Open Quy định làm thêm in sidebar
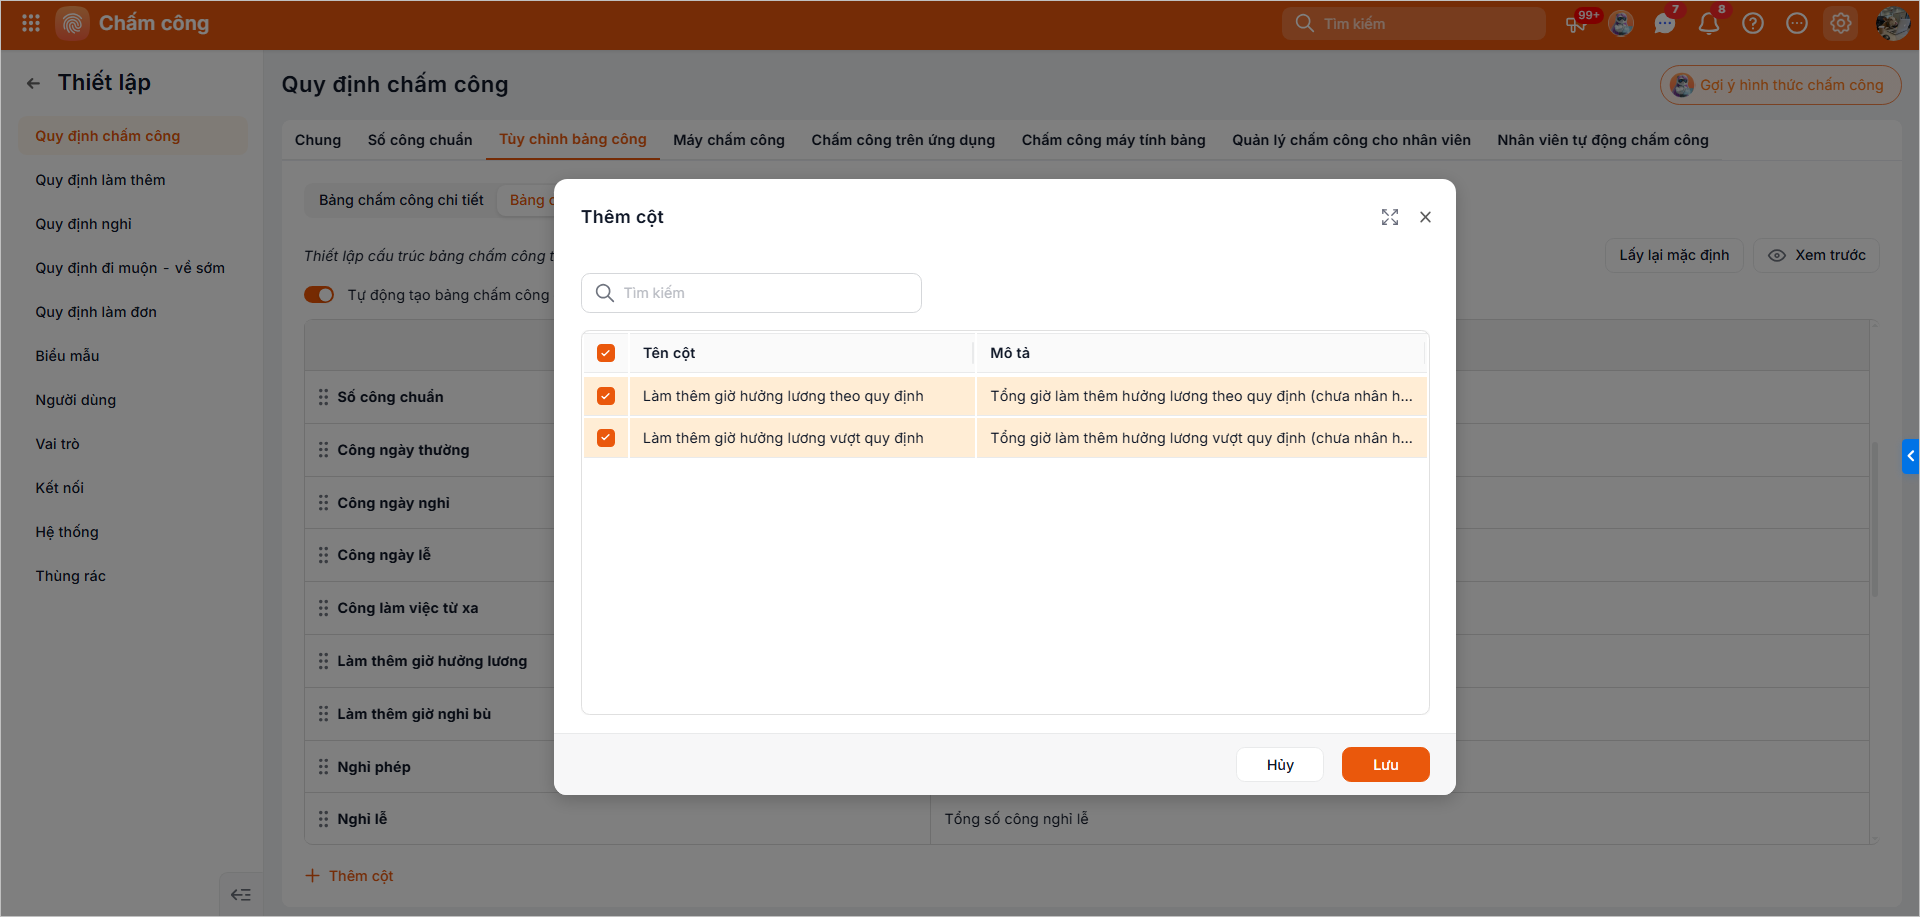Image resolution: width=1920 pixels, height=917 pixels. 100,180
